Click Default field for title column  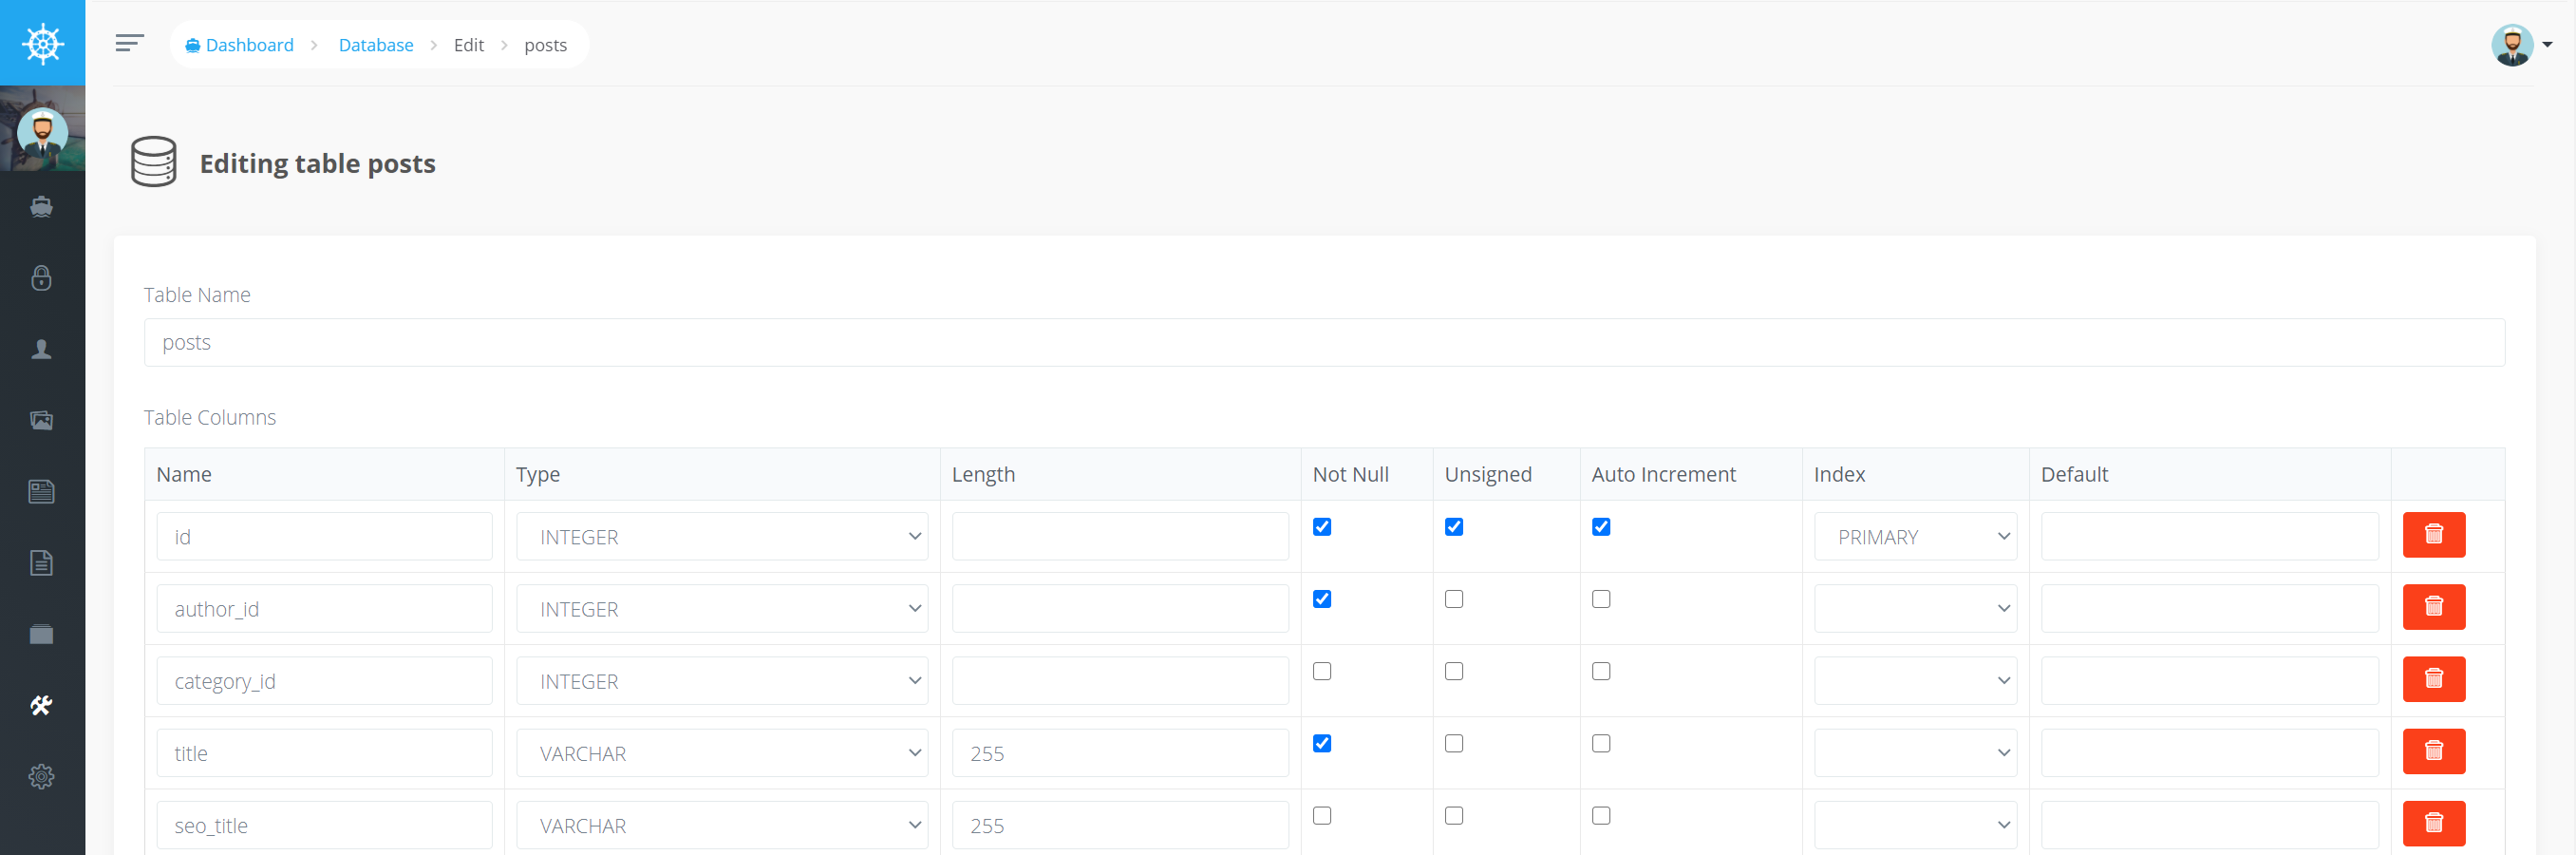2209,753
